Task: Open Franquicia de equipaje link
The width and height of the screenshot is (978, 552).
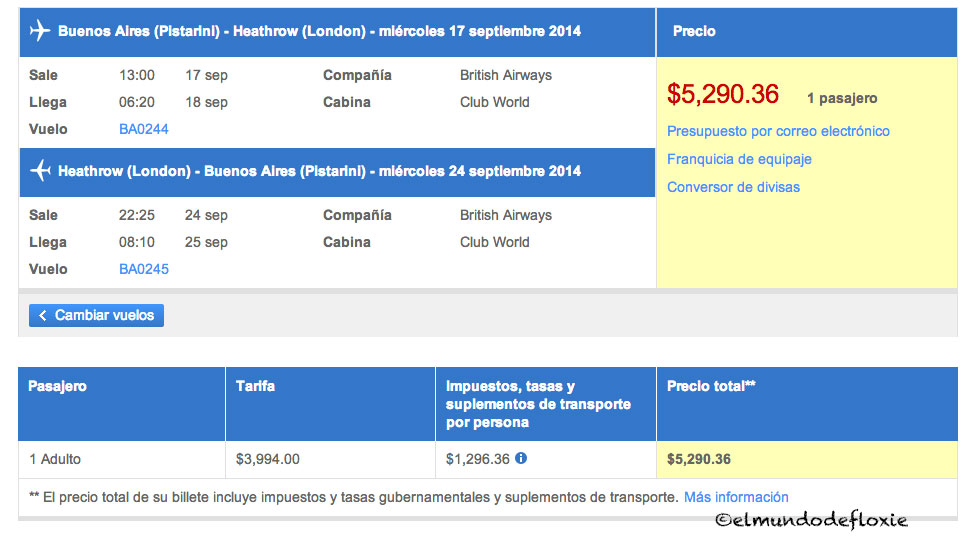Action: (x=739, y=159)
